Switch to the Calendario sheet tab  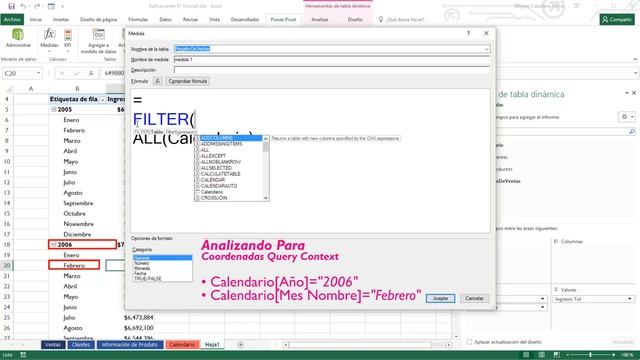point(182,345)
